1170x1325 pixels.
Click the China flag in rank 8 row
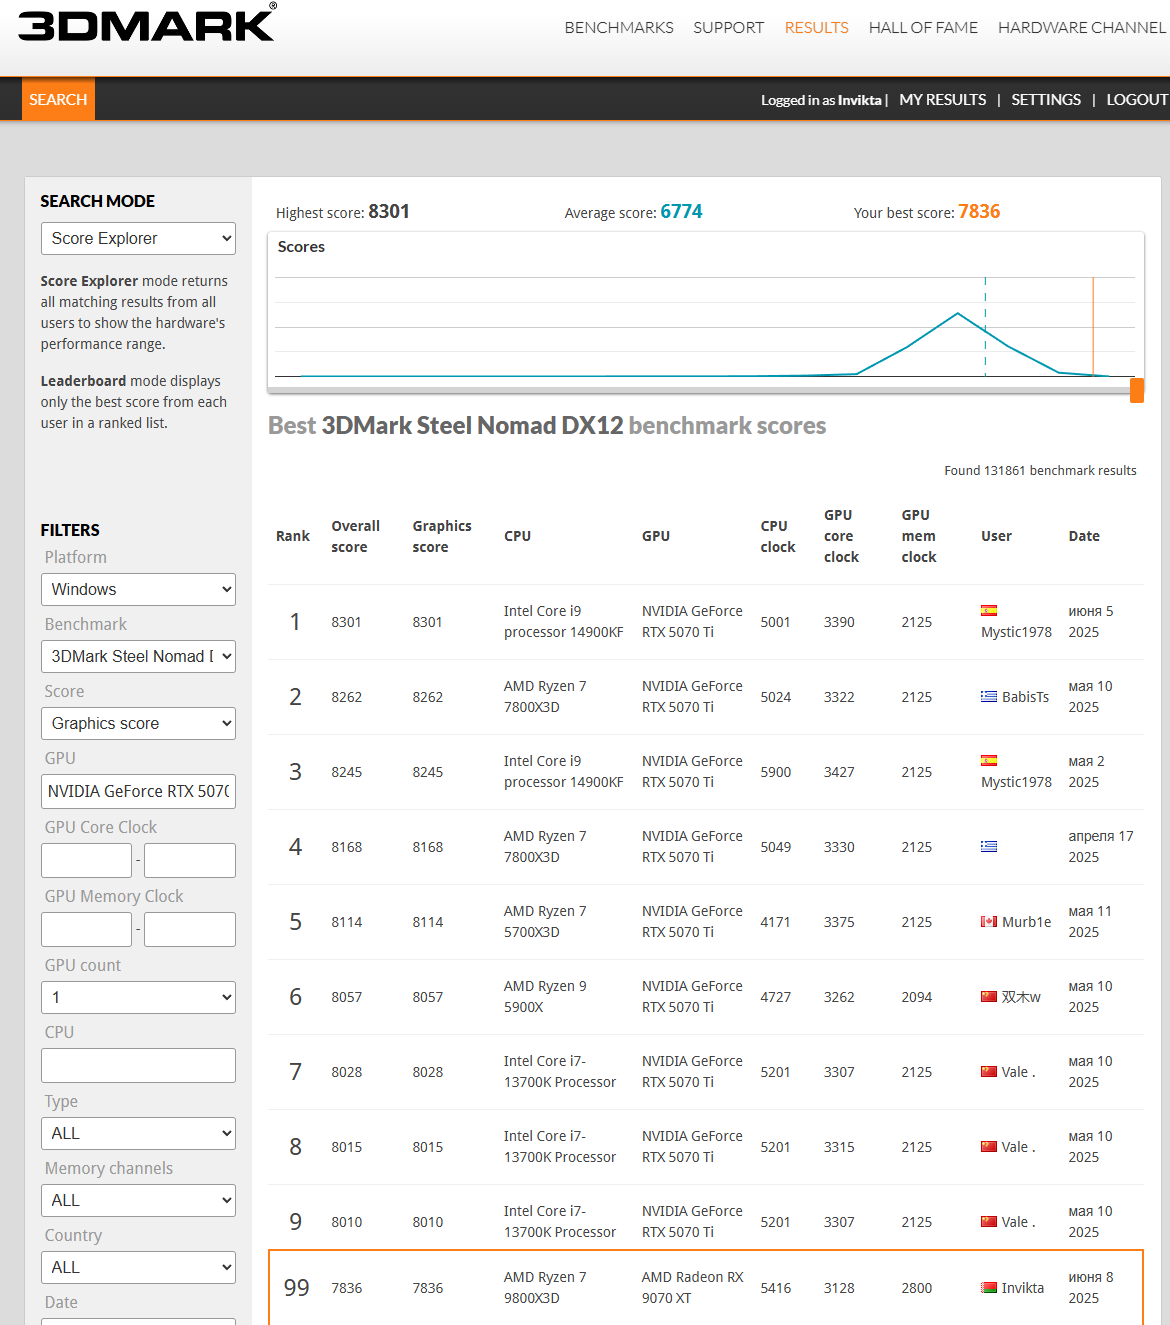pos(989,1147)
